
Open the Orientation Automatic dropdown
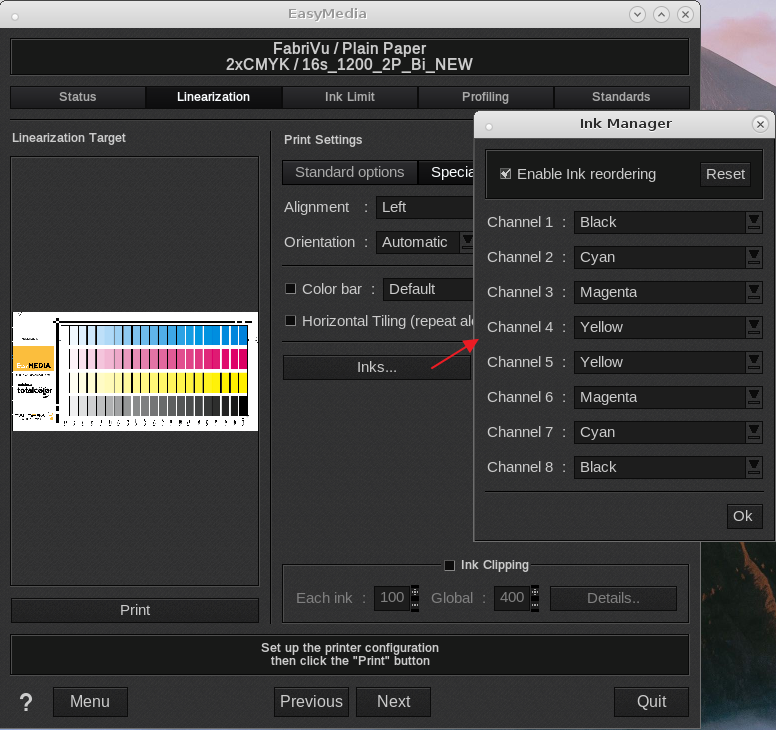[424, 242]
